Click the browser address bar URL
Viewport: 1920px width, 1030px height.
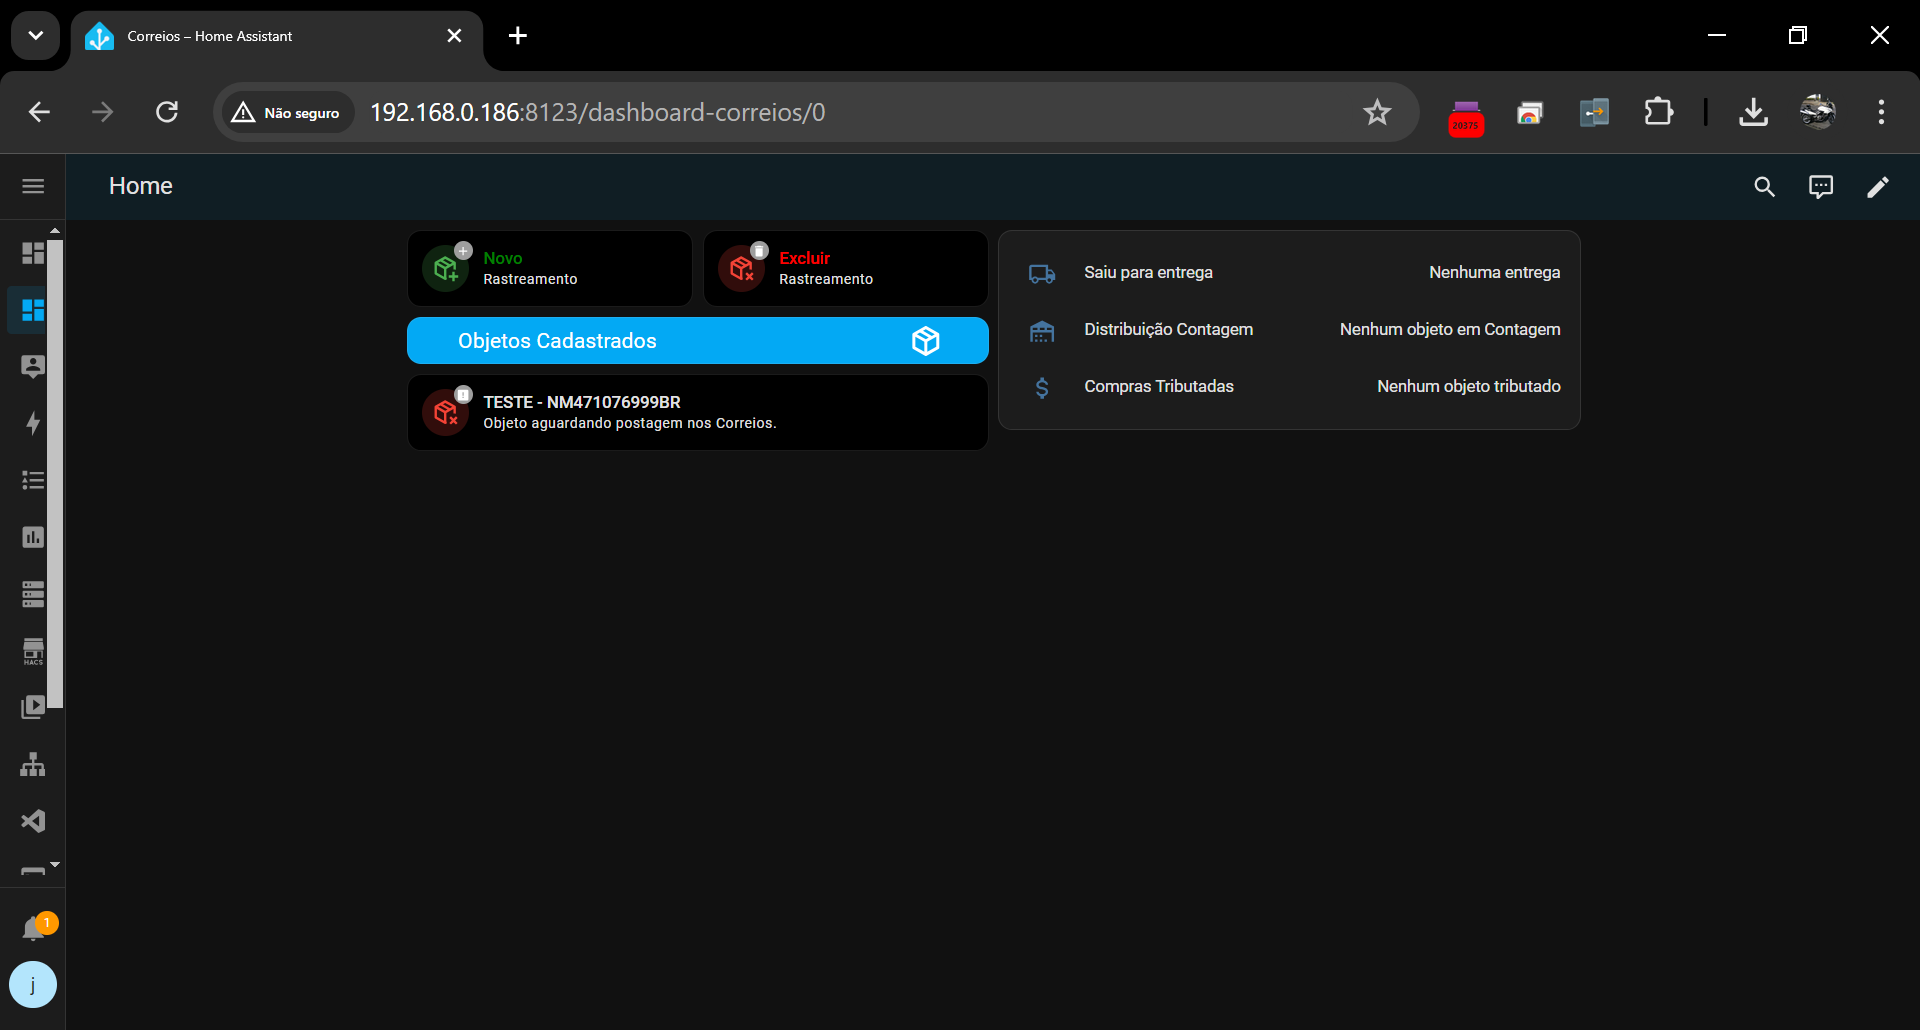[598, 112]
